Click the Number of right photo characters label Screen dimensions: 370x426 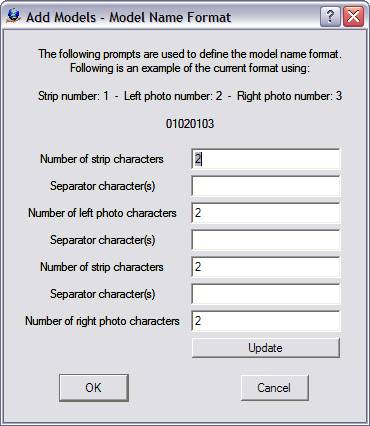tap(102, 321)
